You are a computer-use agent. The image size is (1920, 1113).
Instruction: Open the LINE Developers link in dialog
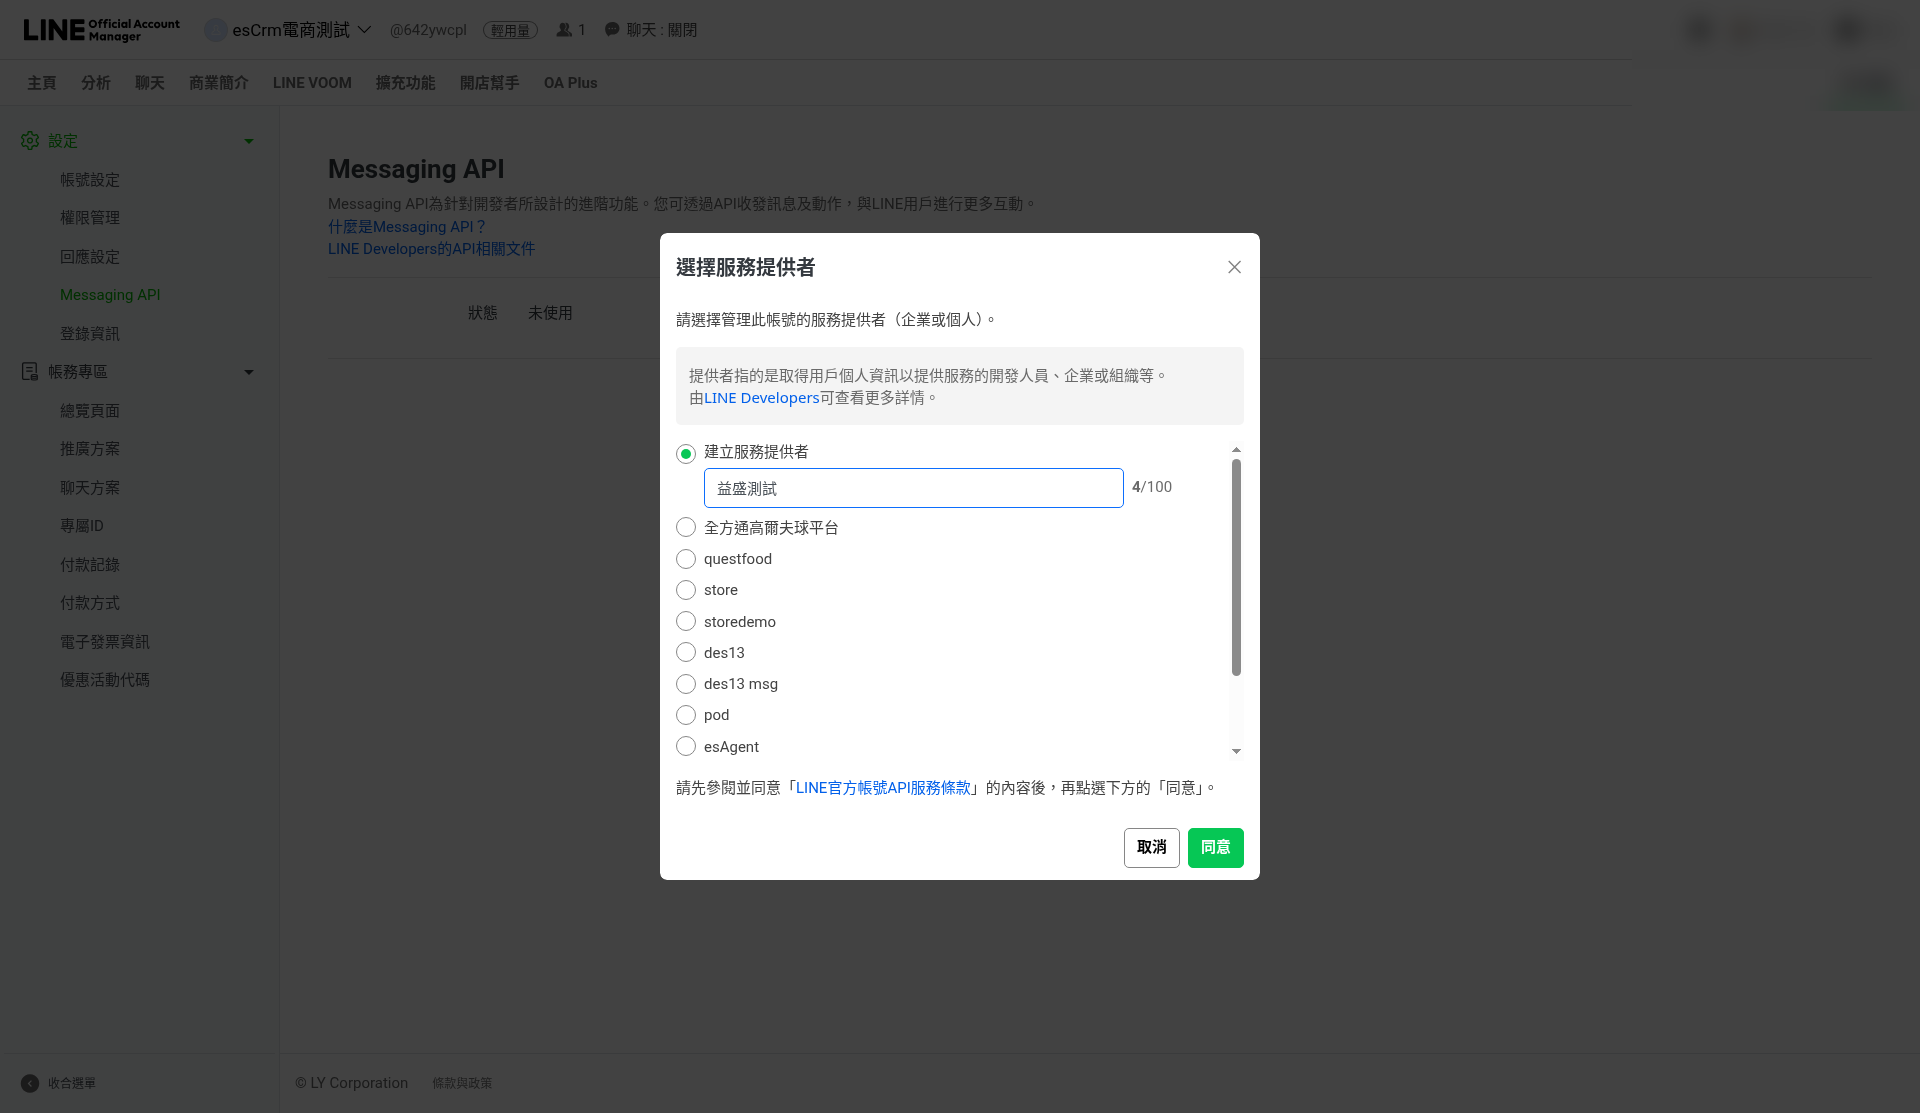[x=762, y=398]
